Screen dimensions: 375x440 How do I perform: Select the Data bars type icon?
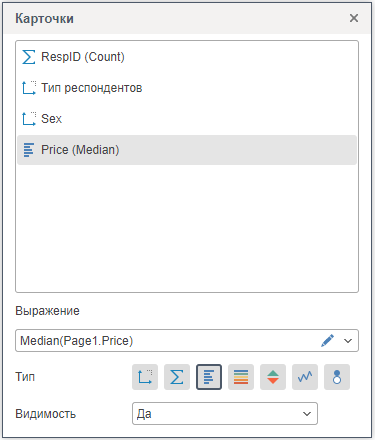tap(209, 377)
